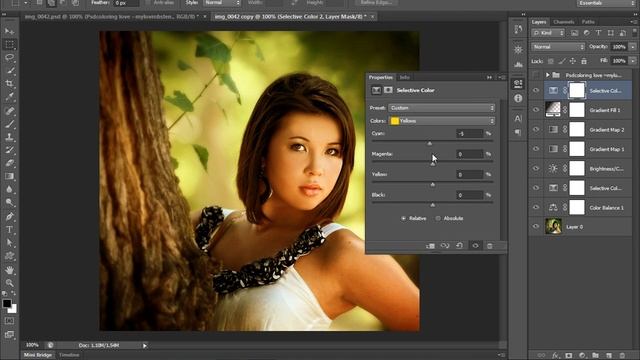Open the Fill slider arrow
This screenshot has height=360, width=640.
(633, 61)
